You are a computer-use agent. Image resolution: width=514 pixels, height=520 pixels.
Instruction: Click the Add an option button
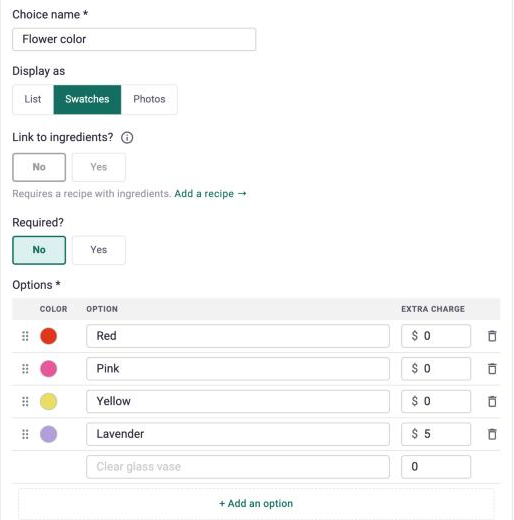click(256, 503)
